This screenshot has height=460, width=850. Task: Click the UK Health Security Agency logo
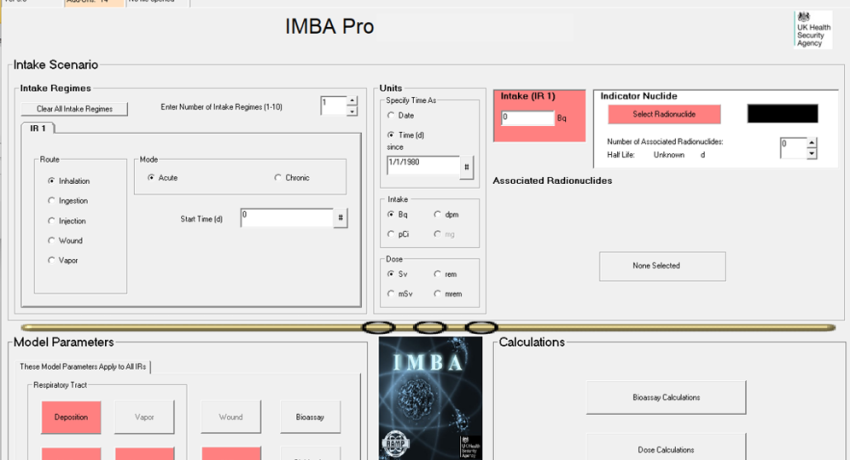813,30
